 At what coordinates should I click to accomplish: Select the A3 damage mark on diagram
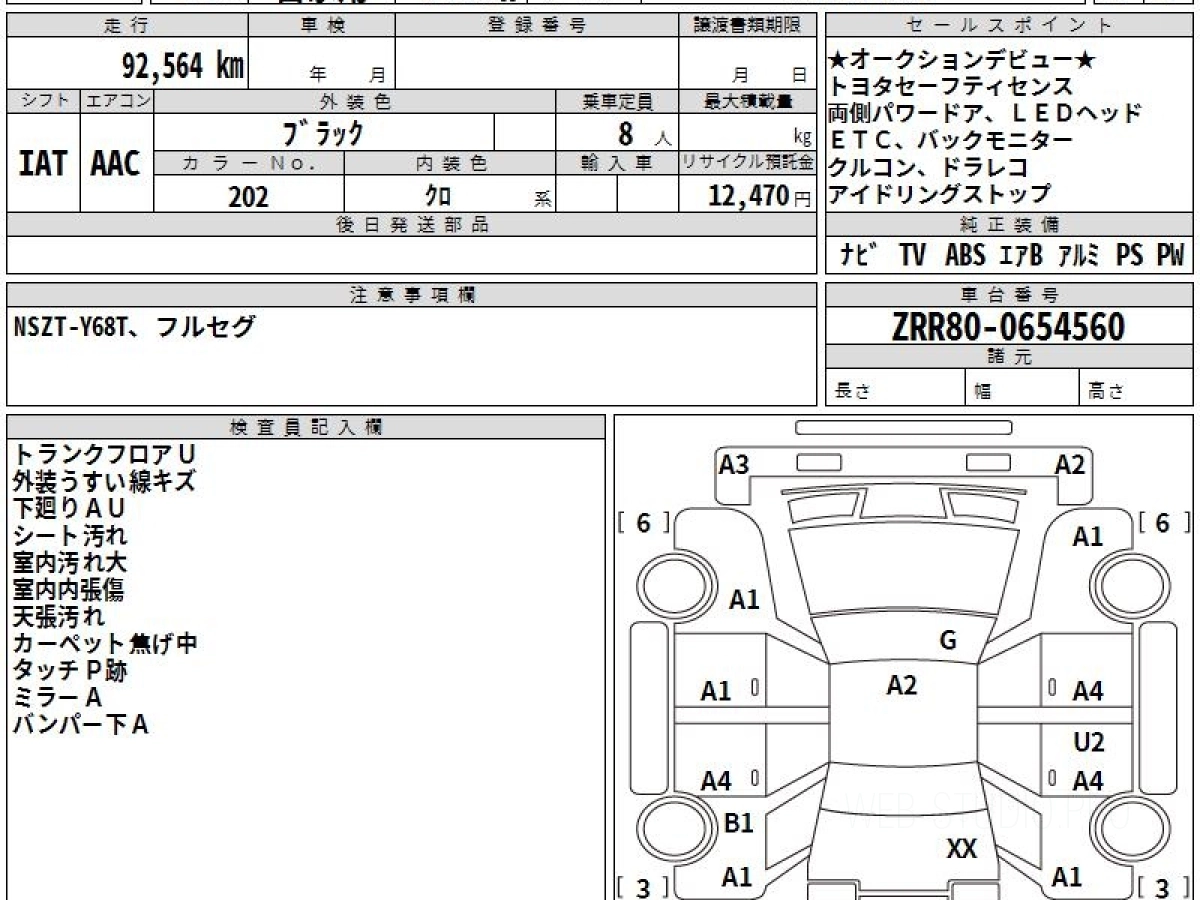pos(735,464)
